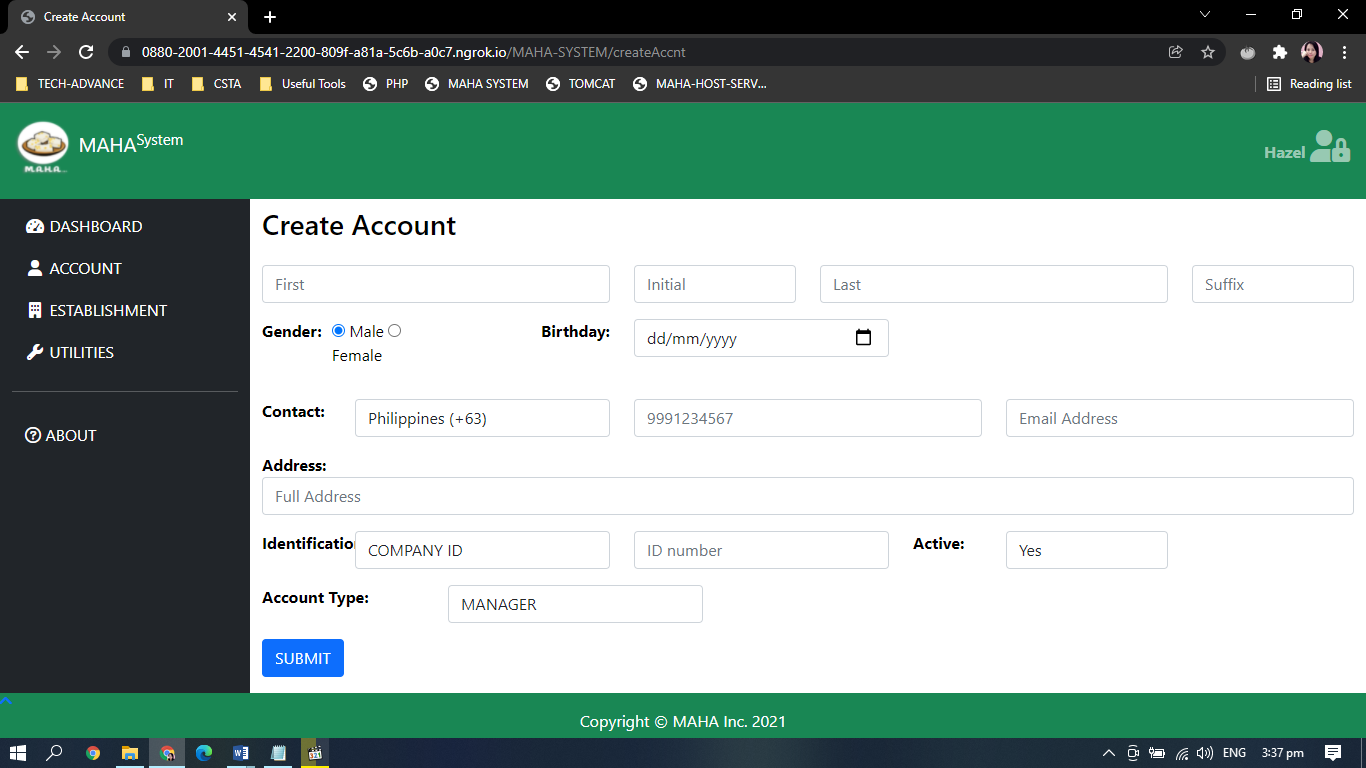Image resolution: width=1366 pixels, height=768 pixels.
Task: Open the CSTA bookmark folder
Action: [x=217, y=84]
